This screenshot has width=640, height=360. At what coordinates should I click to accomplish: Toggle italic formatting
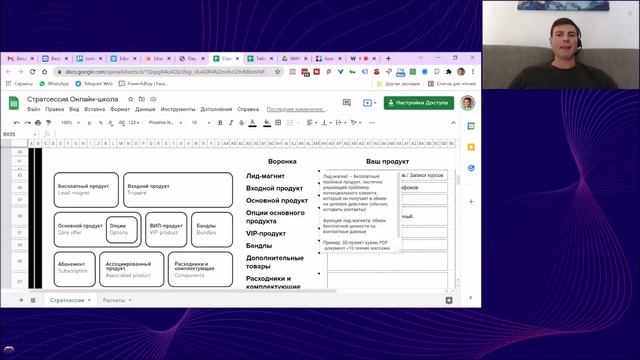[x=231, y=122]
